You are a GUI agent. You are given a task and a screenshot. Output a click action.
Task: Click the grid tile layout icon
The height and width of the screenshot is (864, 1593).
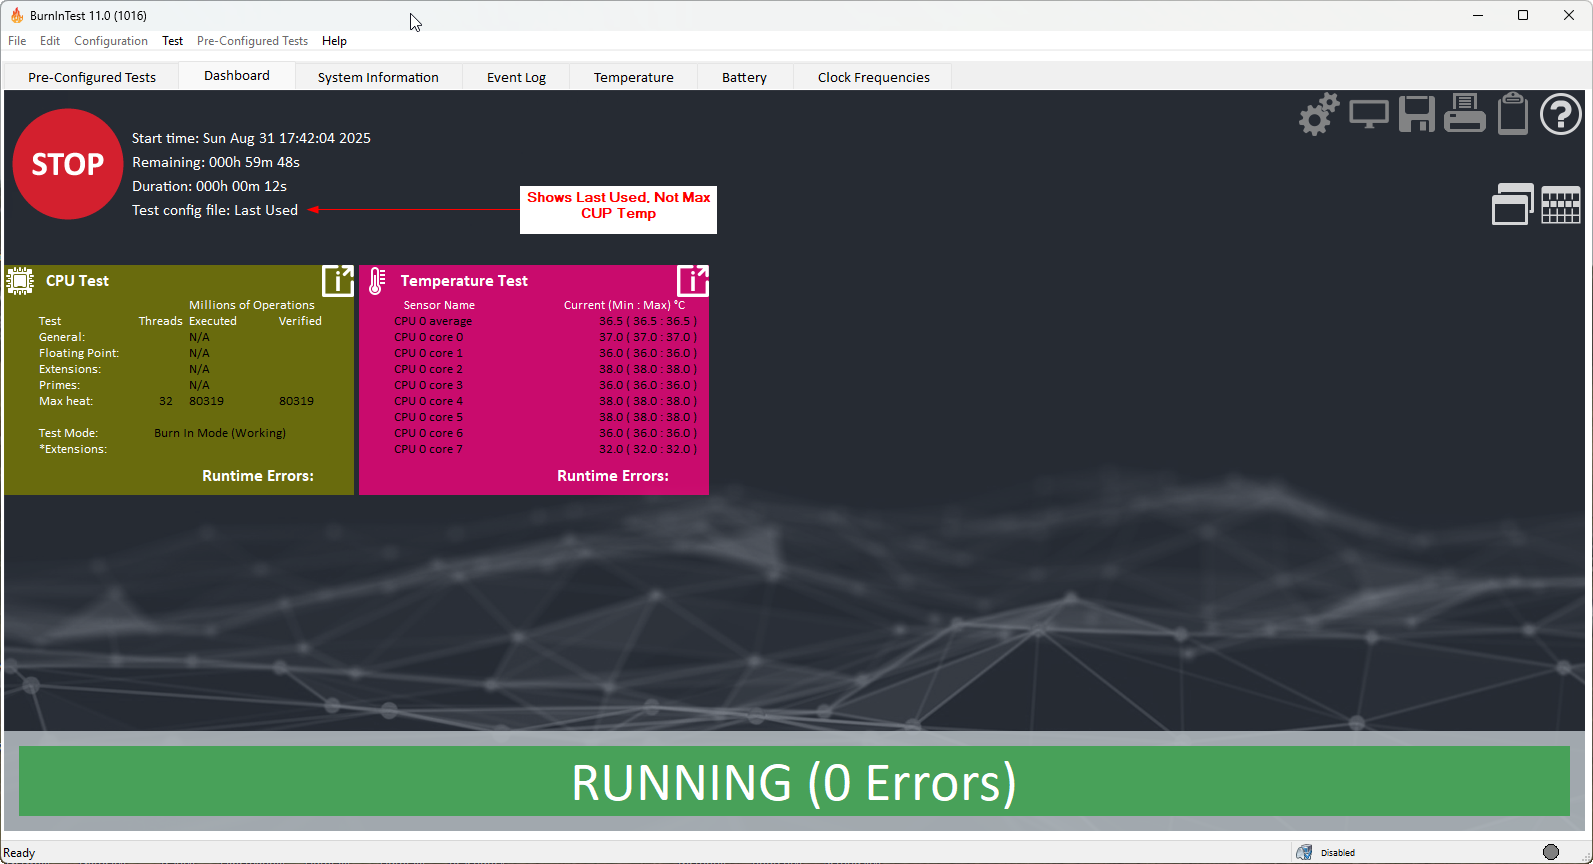(x=1561, y=205)
